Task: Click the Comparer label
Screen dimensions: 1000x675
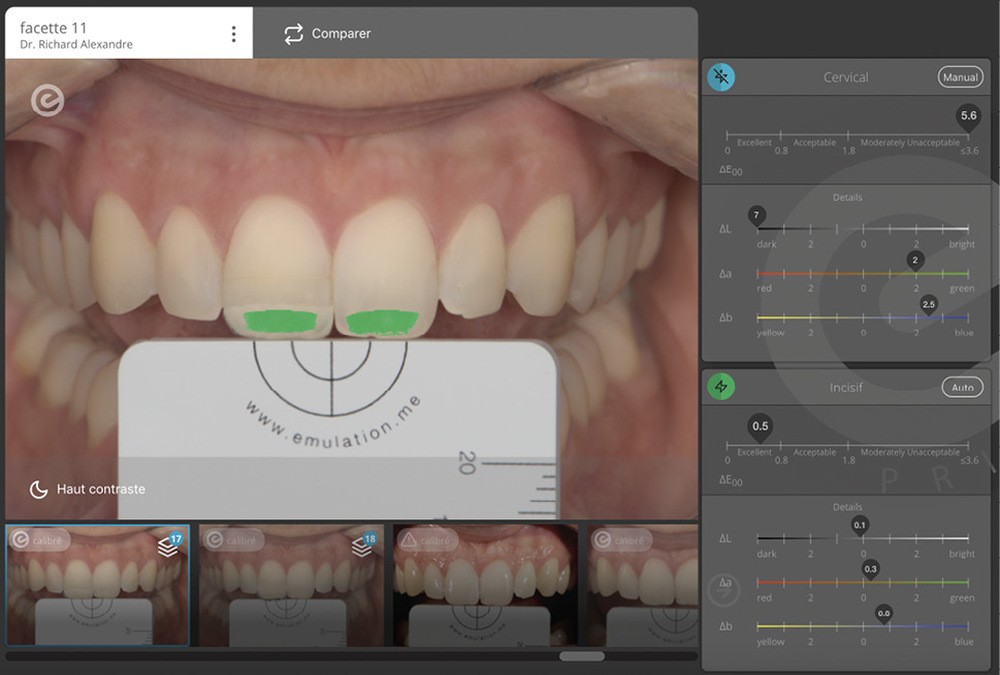Action: [341, 34]
